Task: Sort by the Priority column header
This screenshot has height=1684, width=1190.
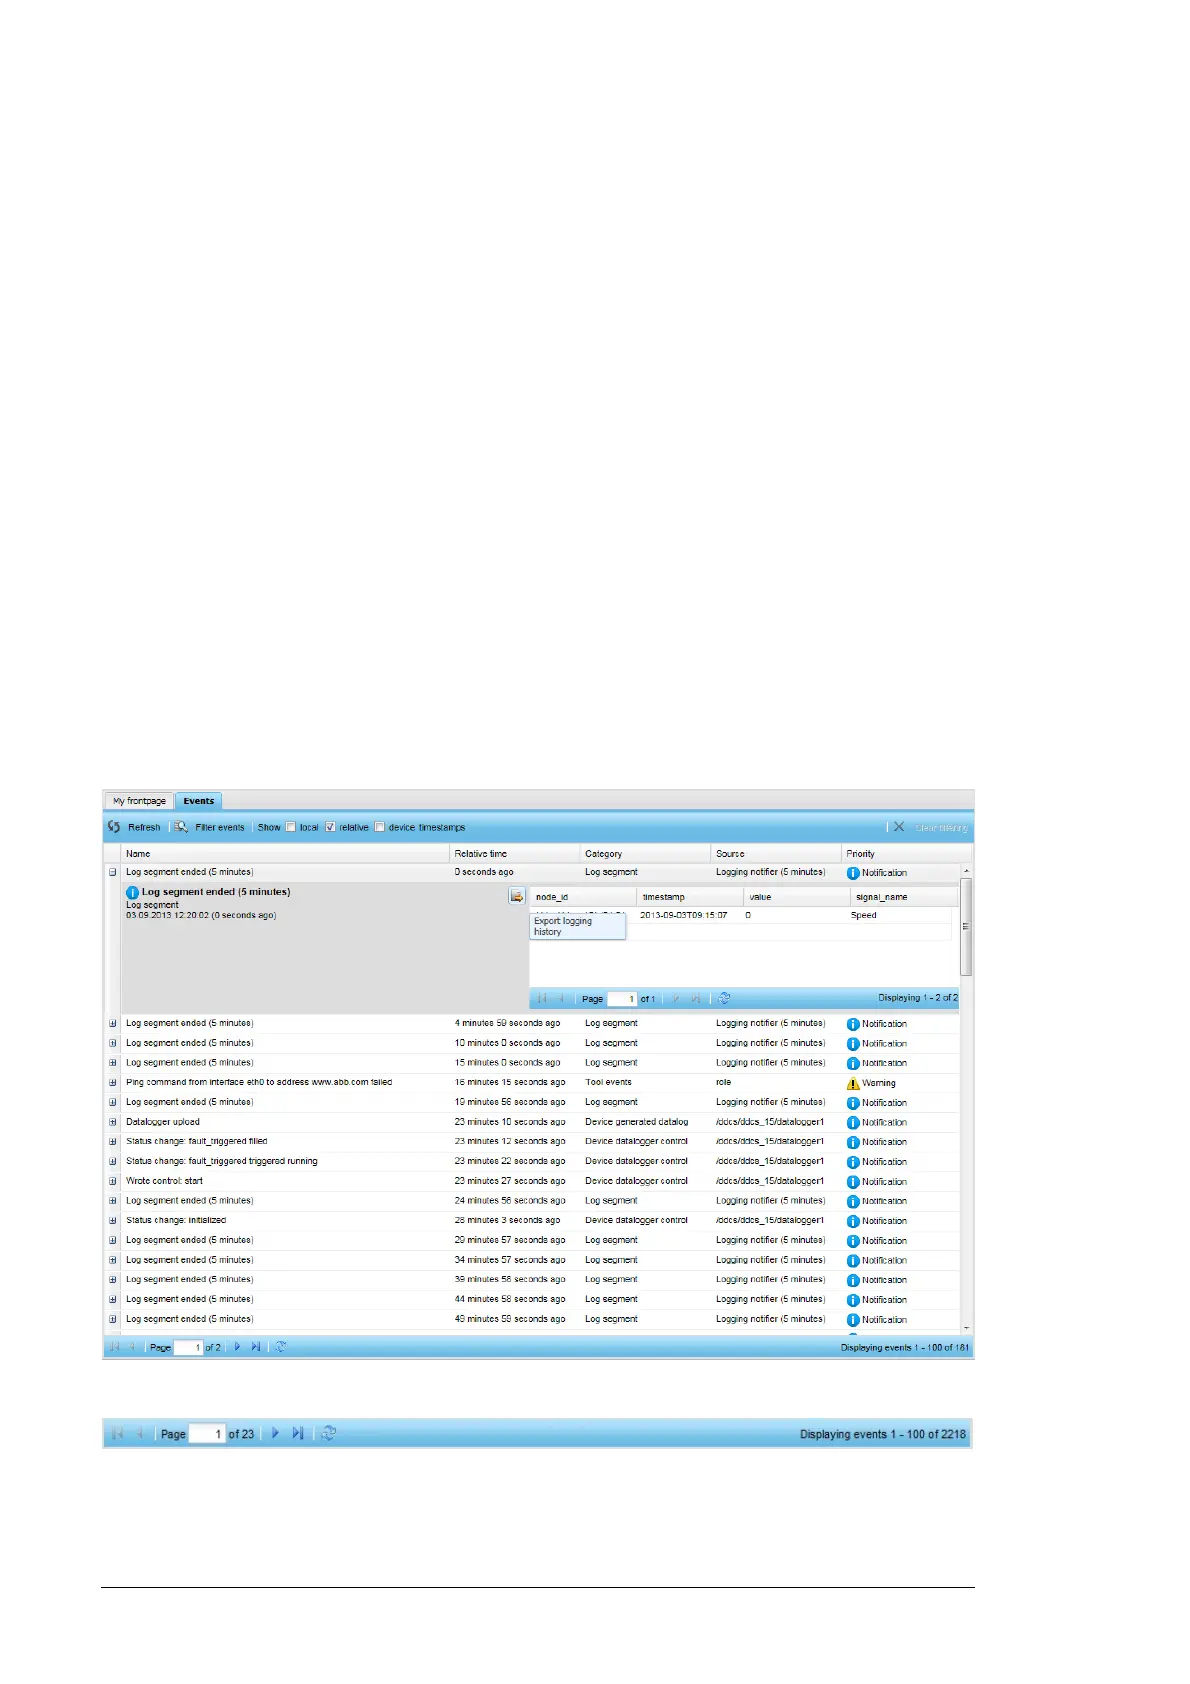Action: 906,854
